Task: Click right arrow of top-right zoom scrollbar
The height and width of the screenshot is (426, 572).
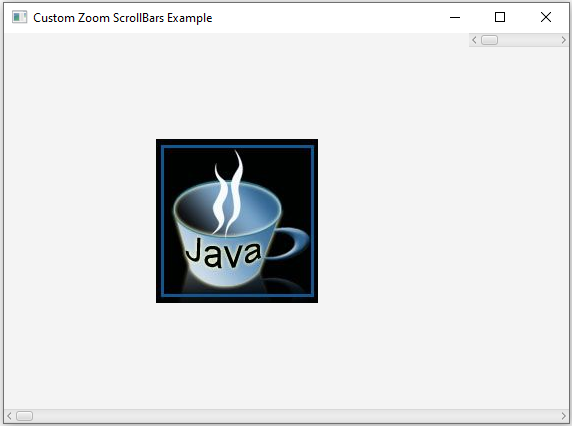Action: point(564,40)
